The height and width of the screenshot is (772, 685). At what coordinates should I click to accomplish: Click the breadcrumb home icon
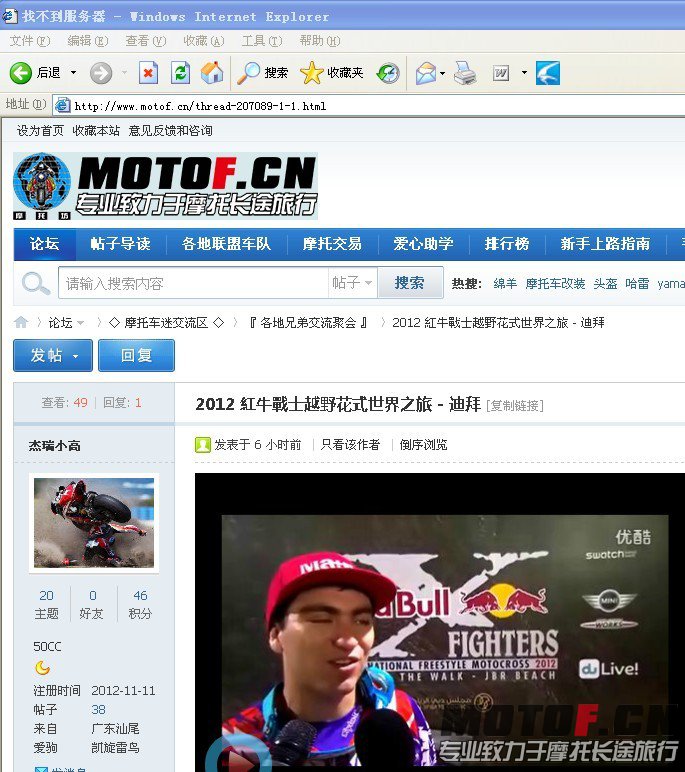21,322
